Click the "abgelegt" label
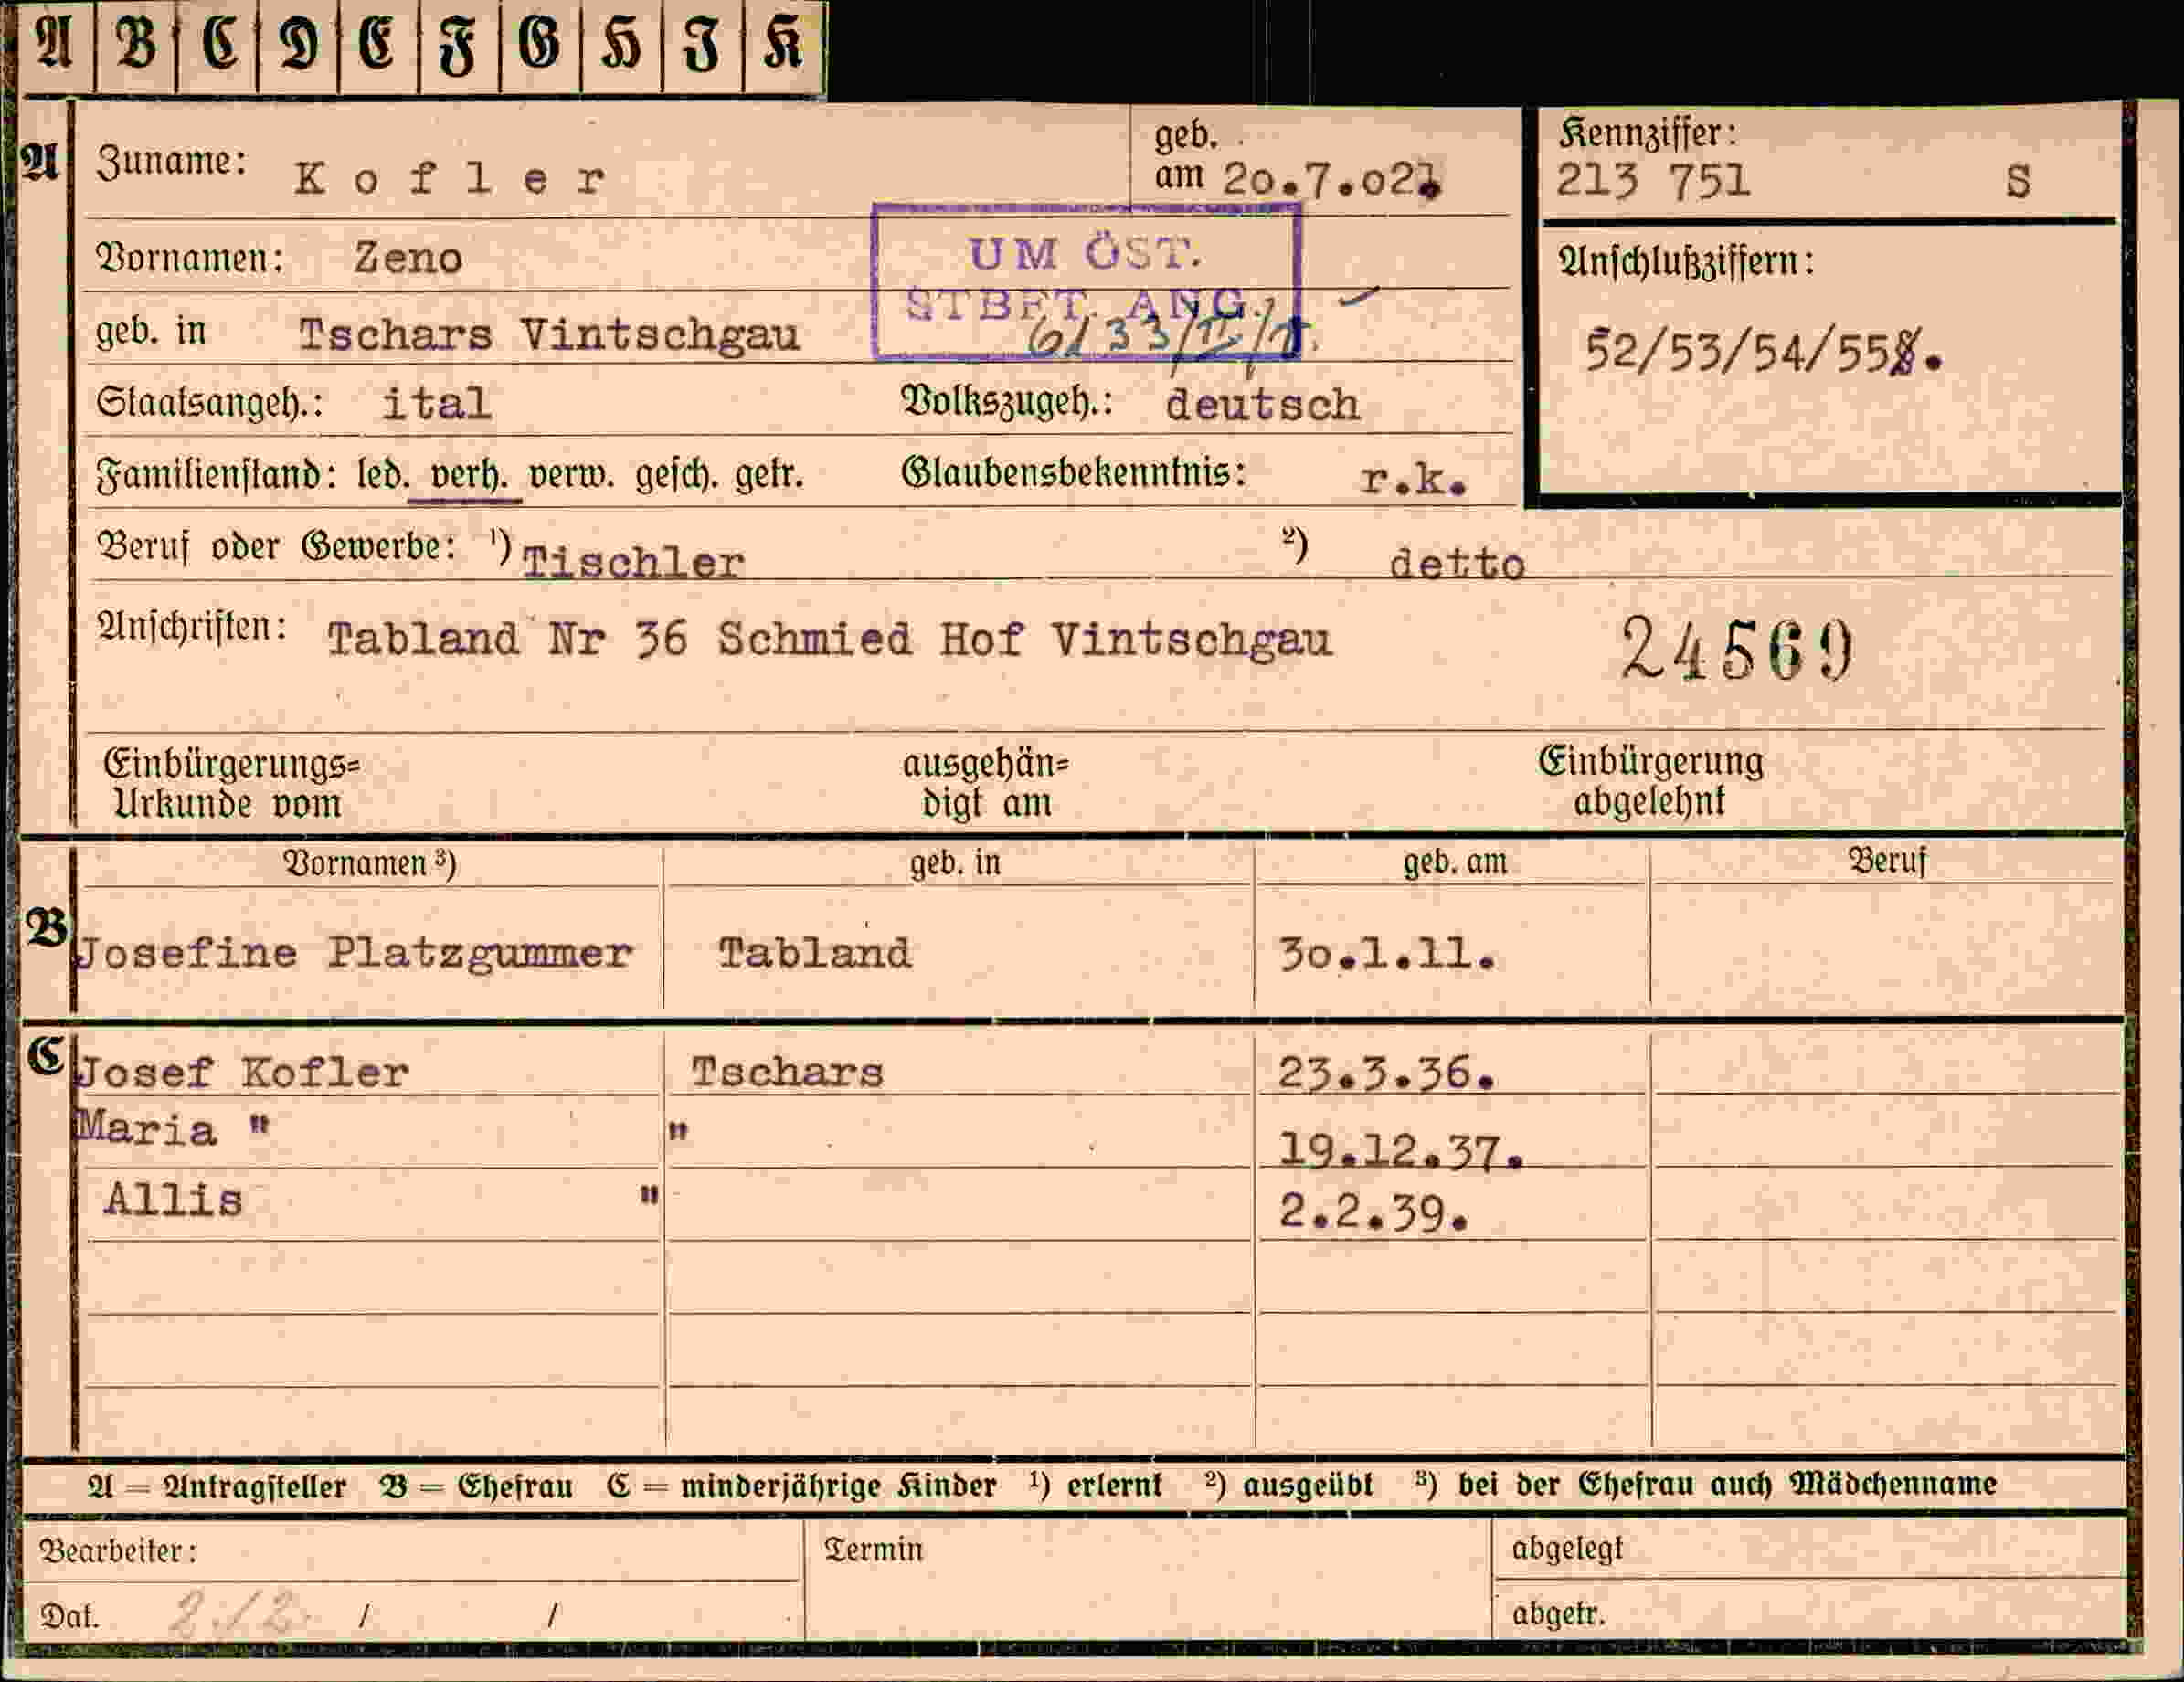2184x1682 pixels. tap(1567, 1550)
